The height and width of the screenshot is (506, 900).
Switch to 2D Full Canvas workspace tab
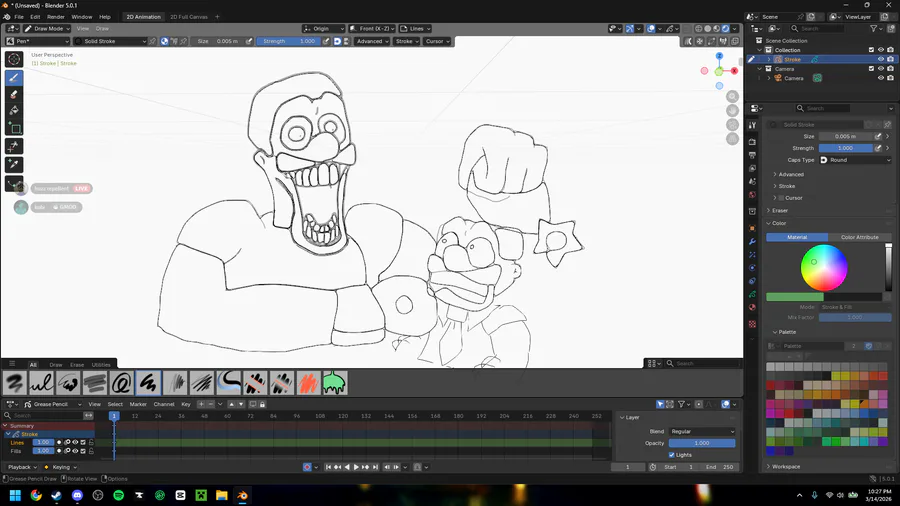(189, 17)
